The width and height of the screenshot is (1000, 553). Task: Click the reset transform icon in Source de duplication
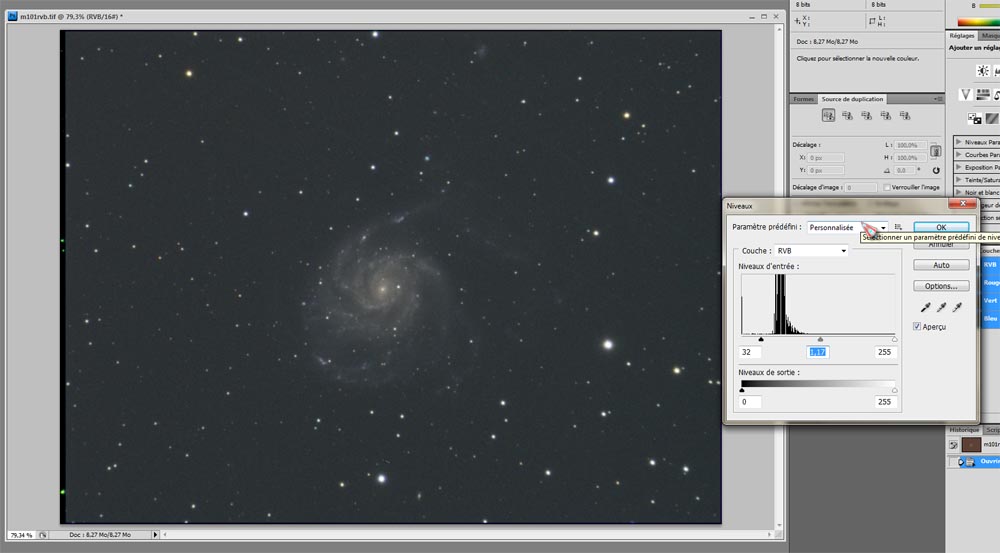coord(935,171)
